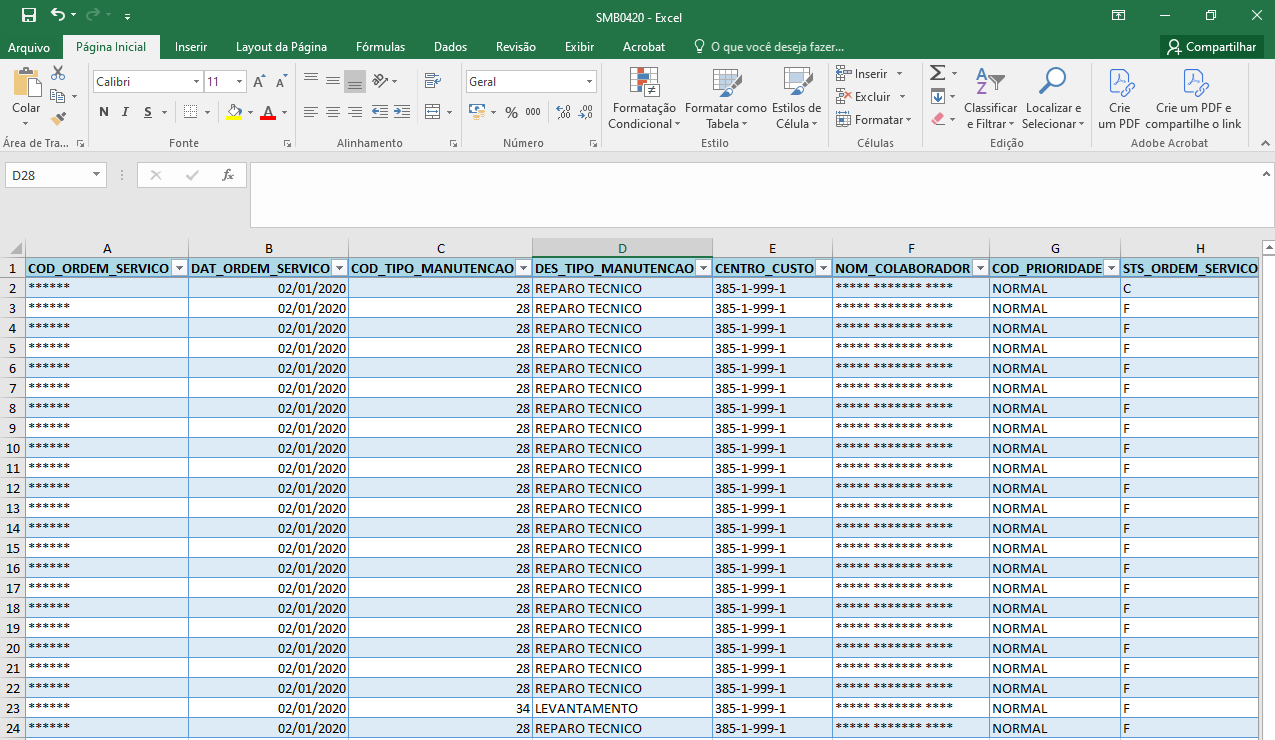Open the Arquivo tab
The image size is (1275, 740).
point(29,47)
